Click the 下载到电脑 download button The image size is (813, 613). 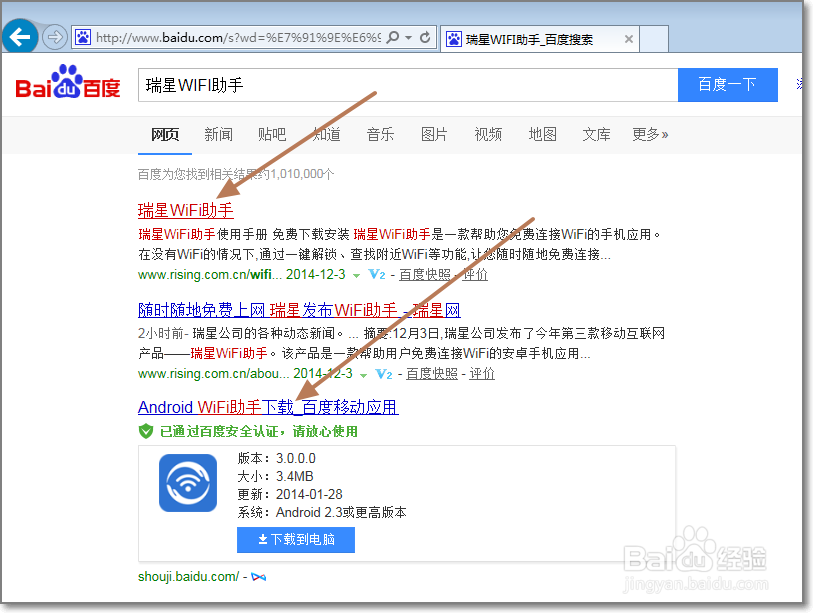coord(296,540)
